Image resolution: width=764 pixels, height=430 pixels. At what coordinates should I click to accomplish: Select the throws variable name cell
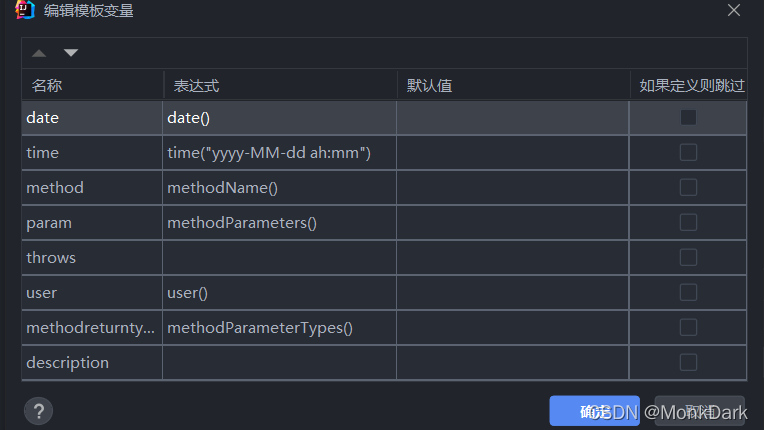[92, 258]
